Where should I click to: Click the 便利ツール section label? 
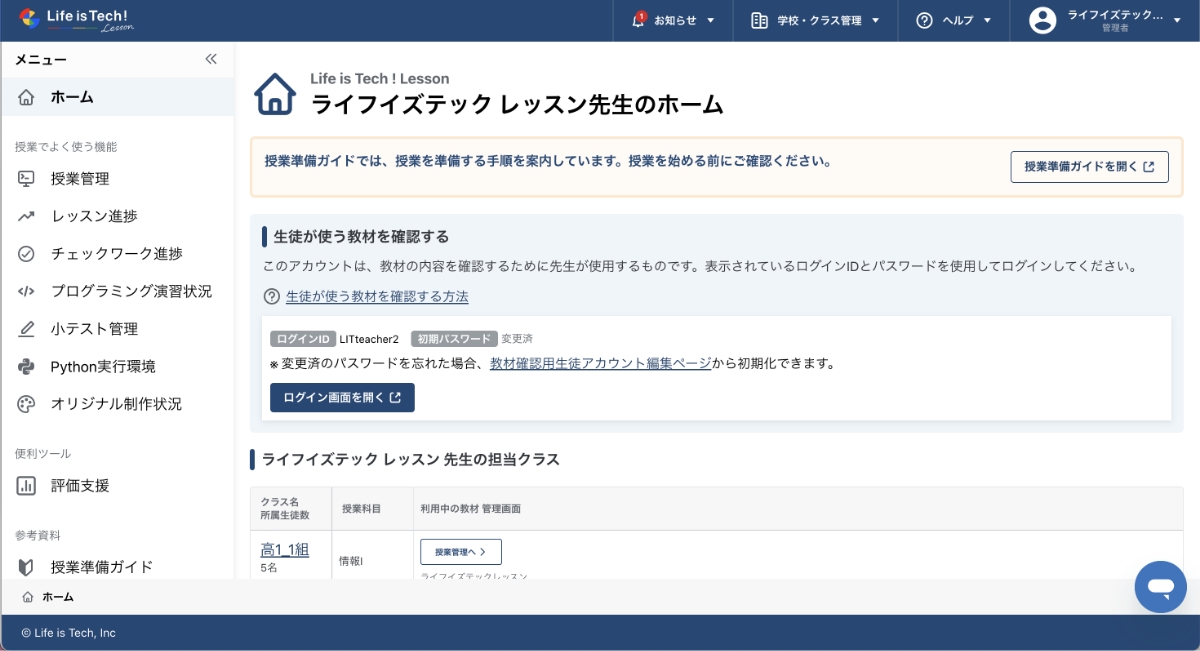(43, 454)
